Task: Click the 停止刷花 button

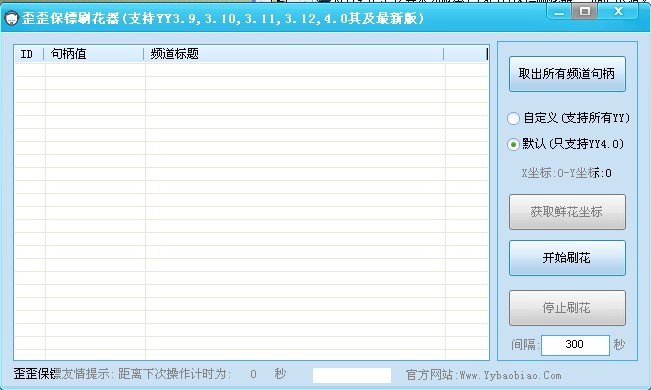Action: pyautogui.click(x=567, y=308)
